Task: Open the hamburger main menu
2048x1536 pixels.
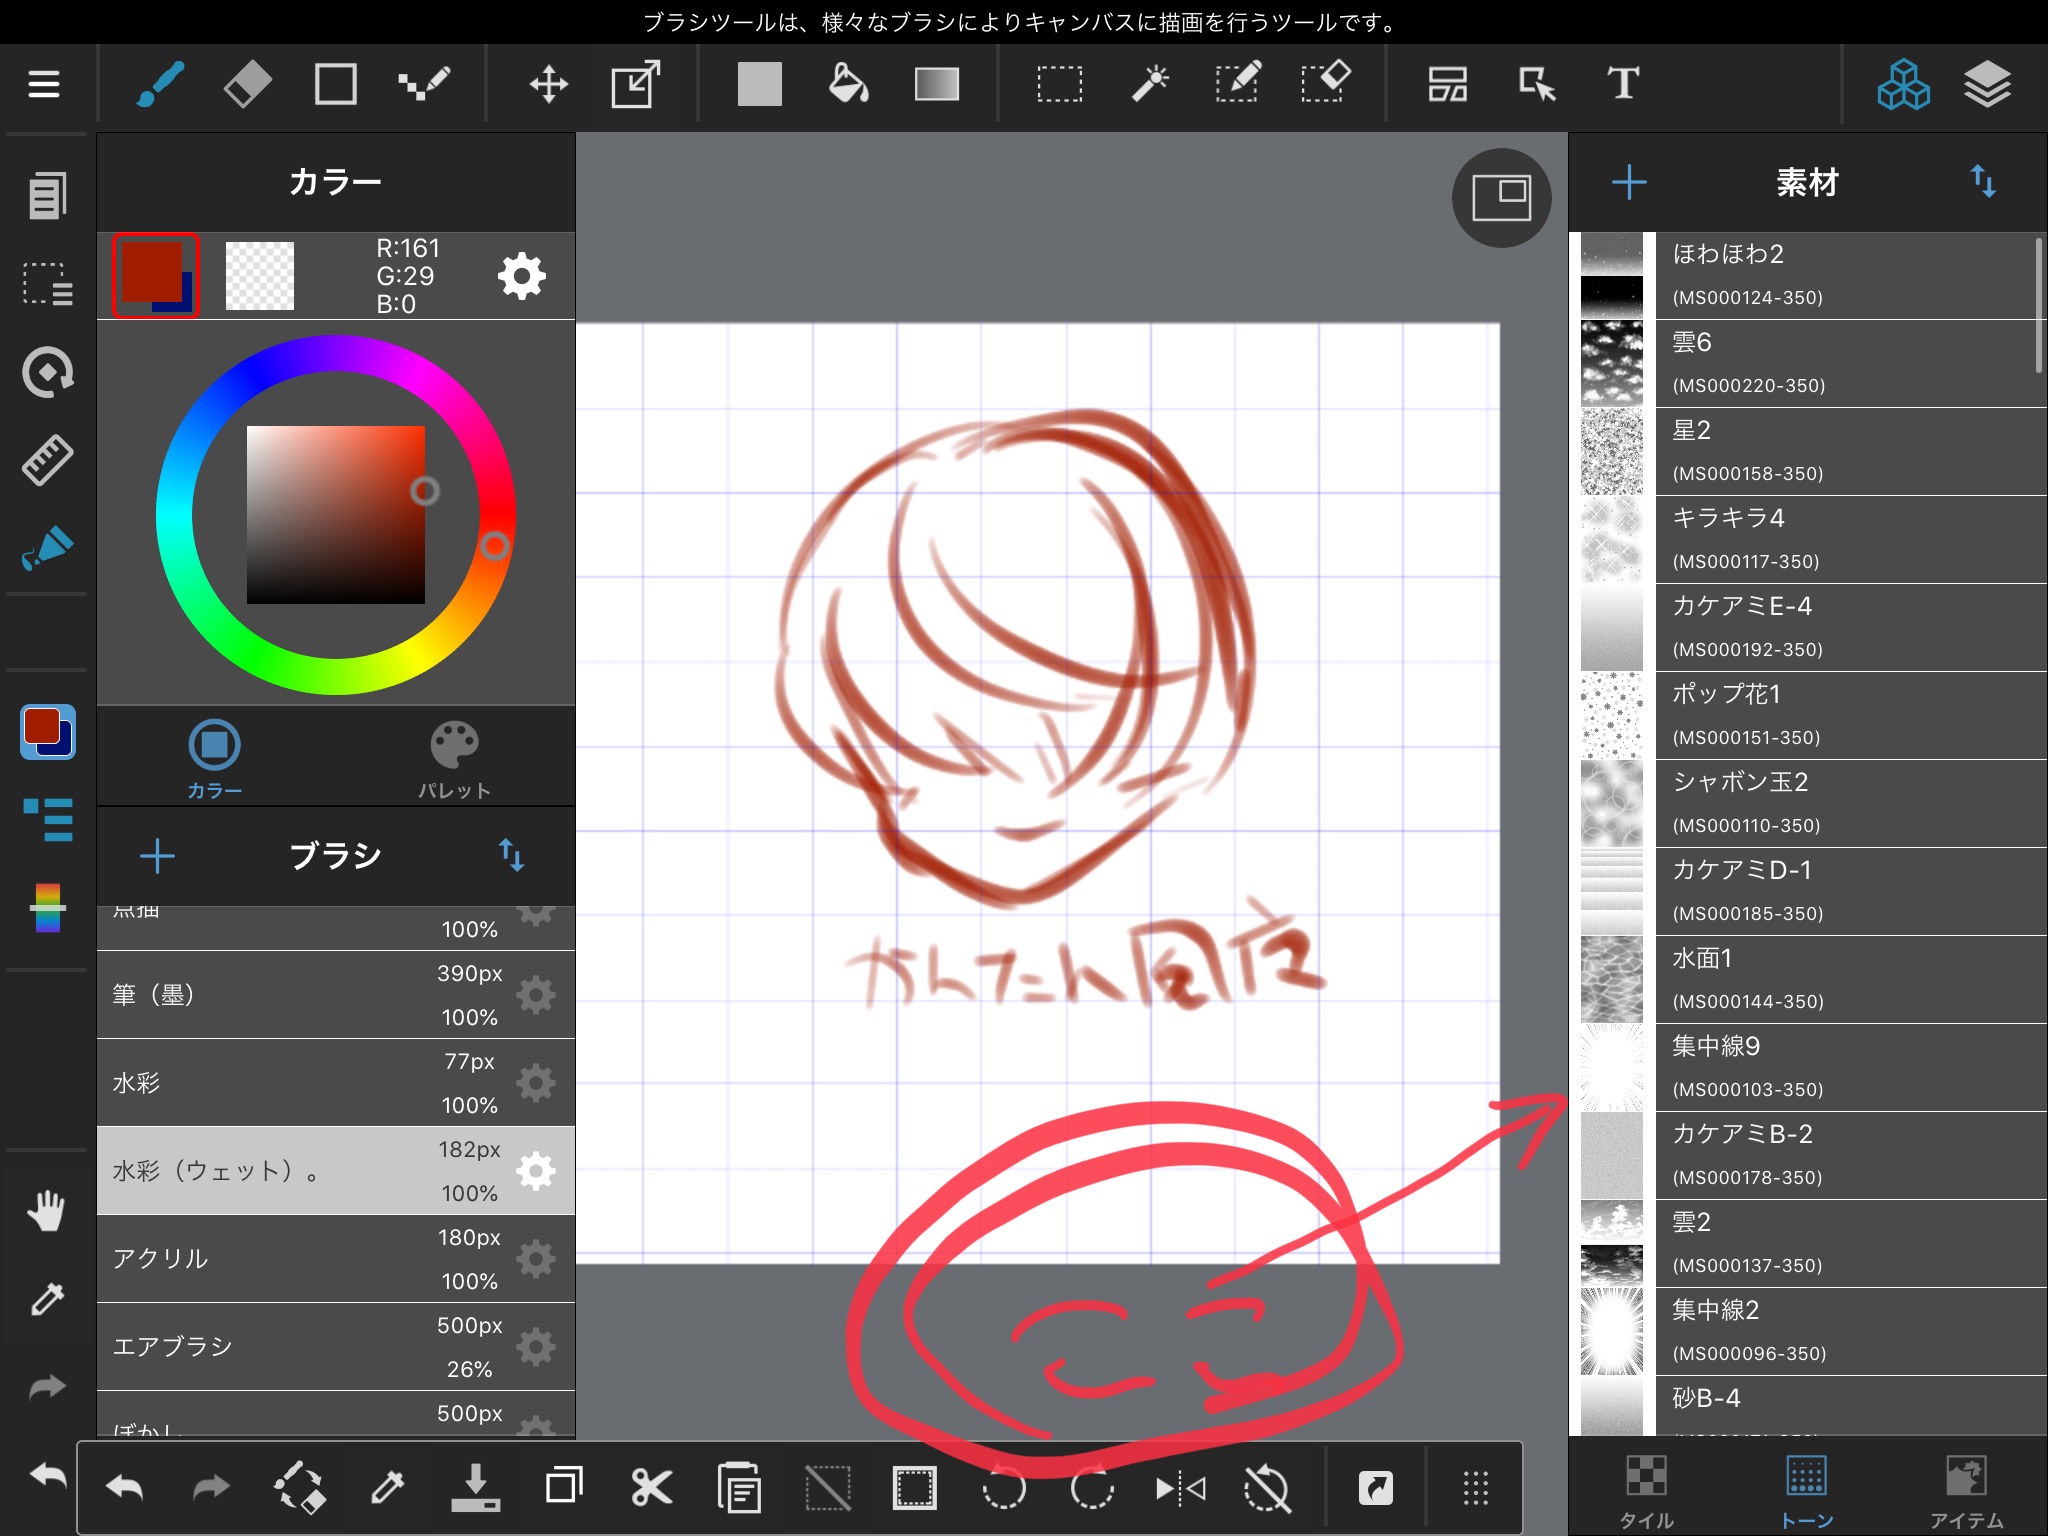Action: tap(44, 84)
